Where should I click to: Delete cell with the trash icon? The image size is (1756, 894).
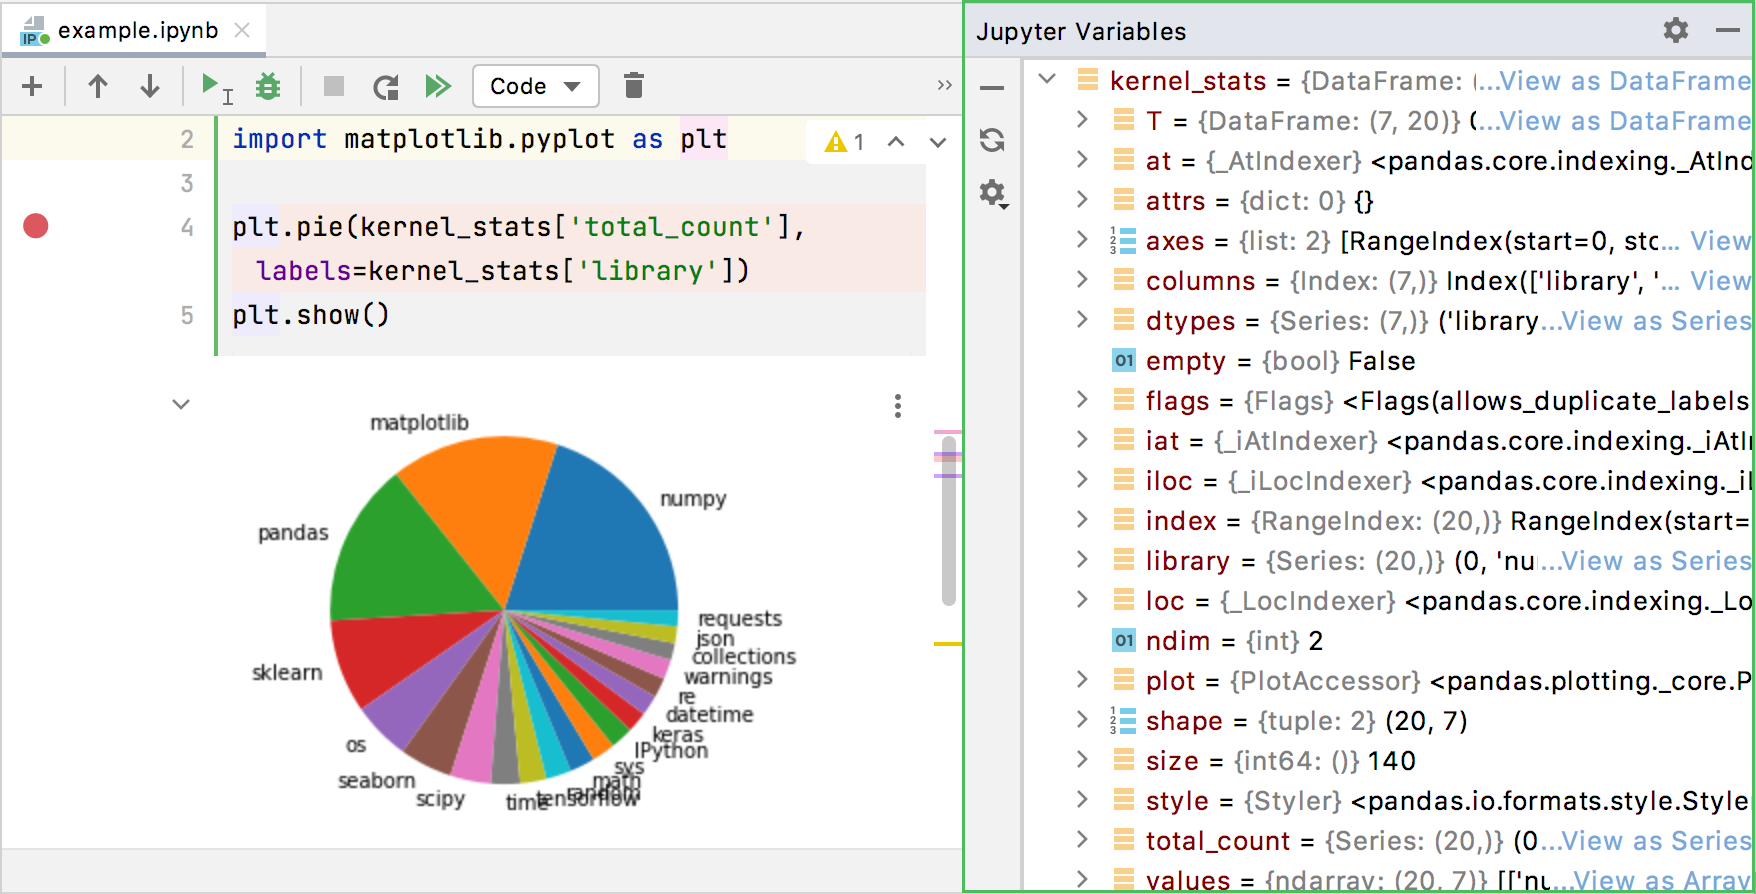coord(634,86)
